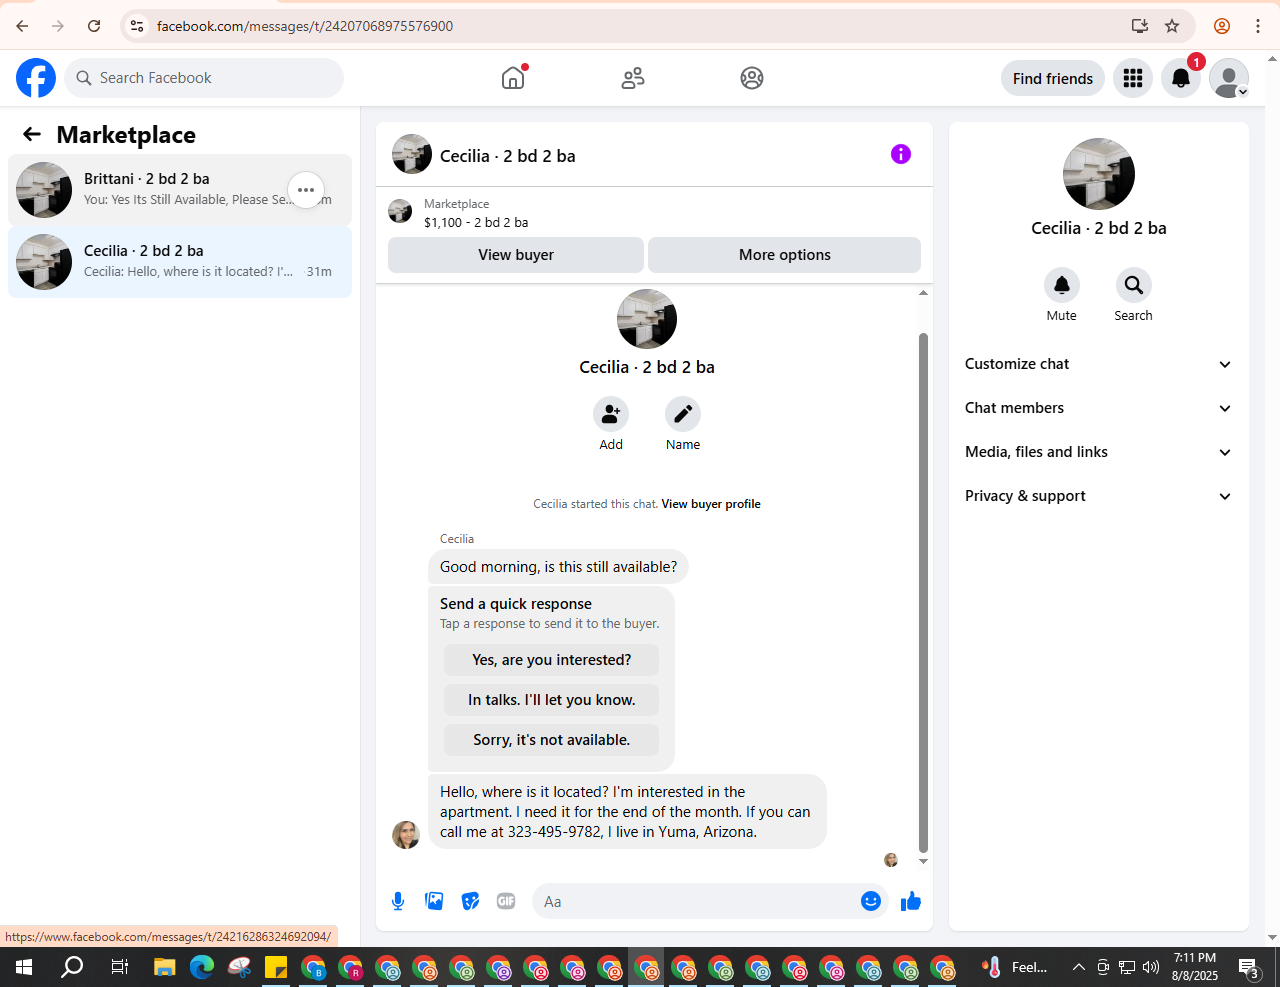Choose a GIF icon
Image resolution: width=1280 pixels, height=987 pixels.
[506, 901]
